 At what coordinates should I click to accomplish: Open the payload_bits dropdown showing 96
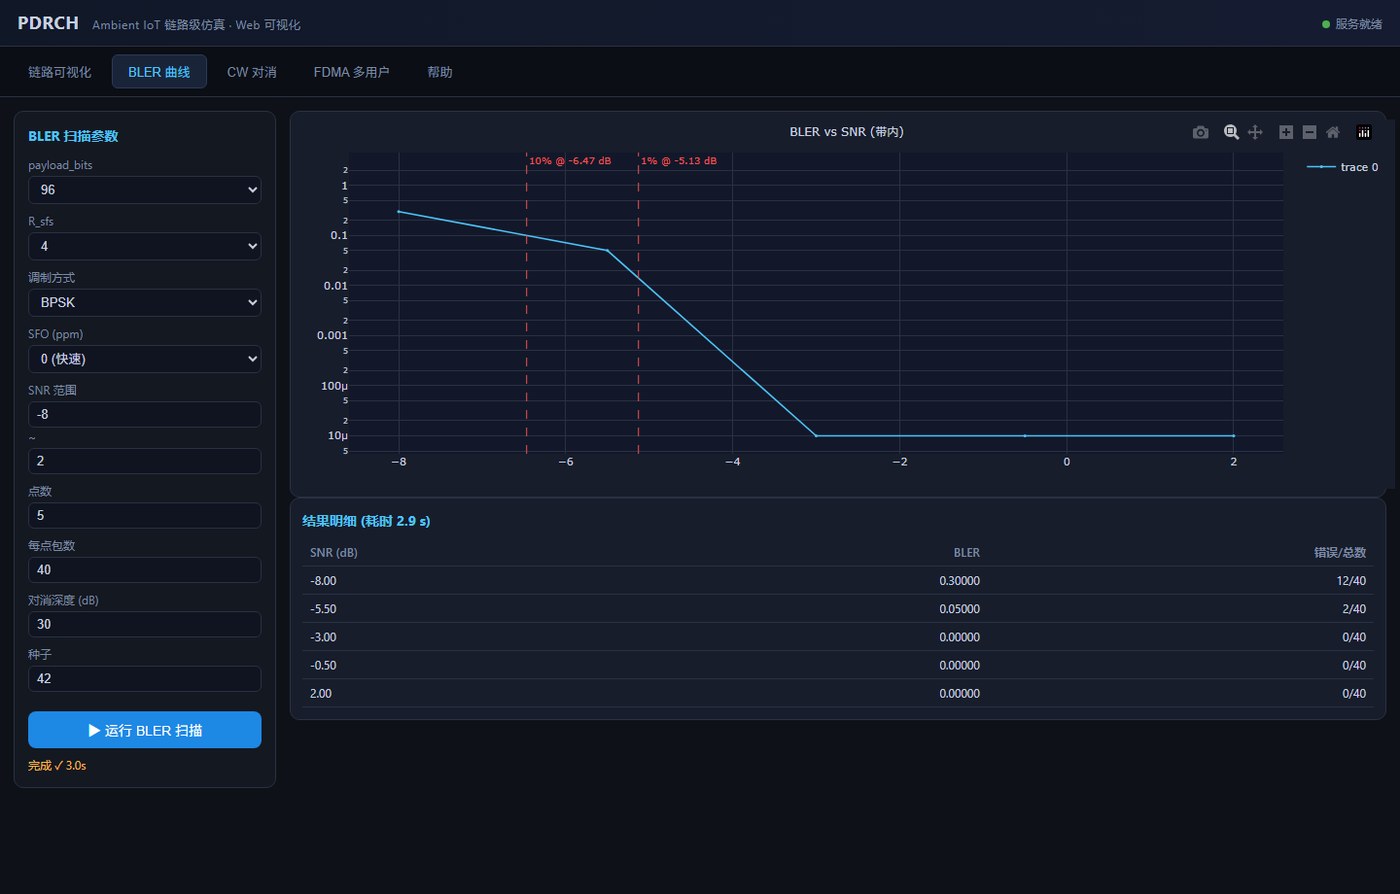point(144,189)
